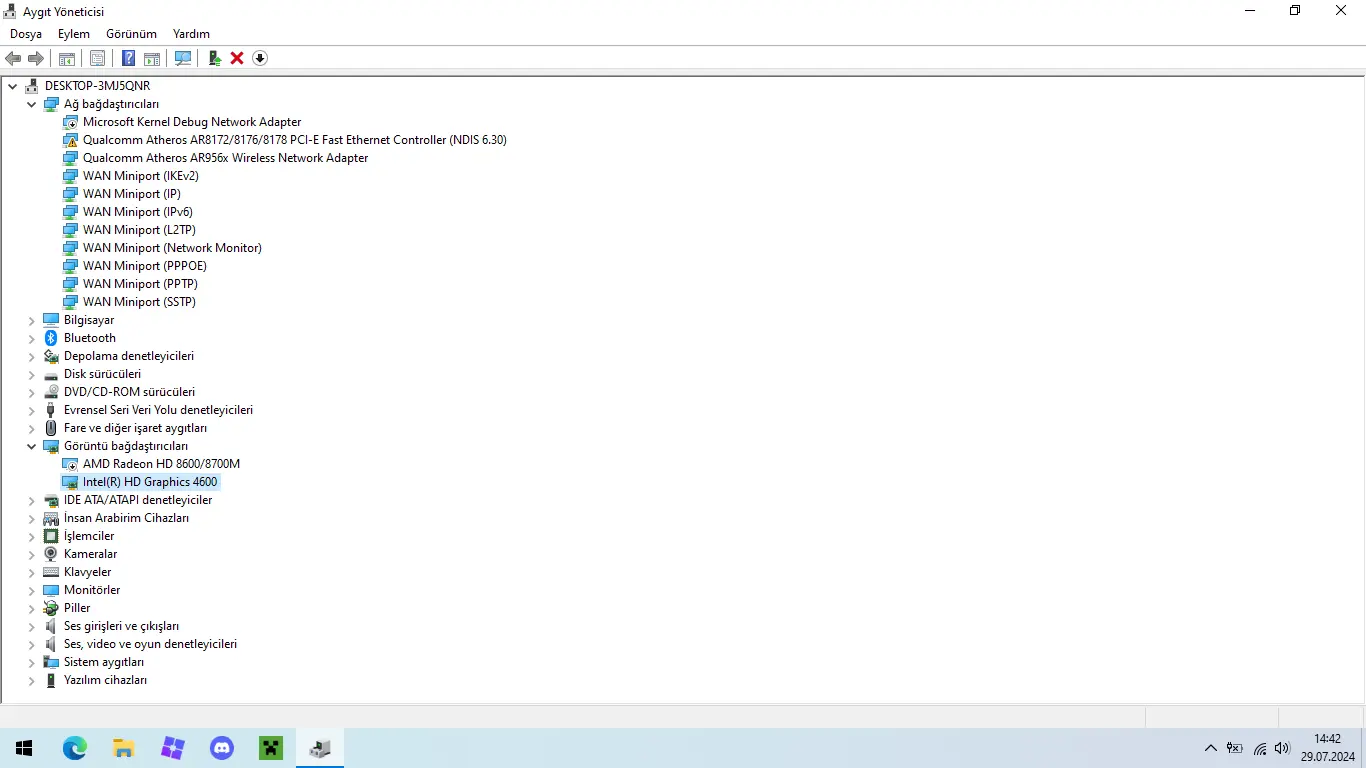Expand the IDE ATA/ATAPI denetleyiciler category
The width and height of the screenshot is (1366, 768).
(32, 500)
